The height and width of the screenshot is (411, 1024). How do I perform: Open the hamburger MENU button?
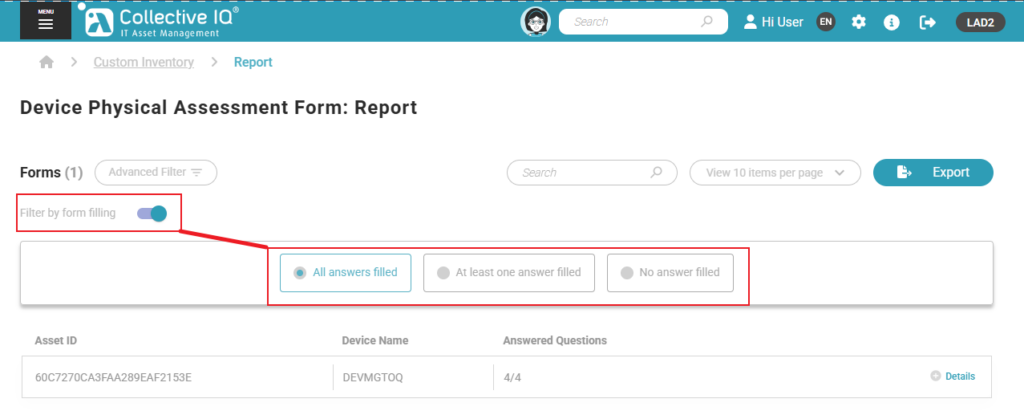tap(45, 21)
